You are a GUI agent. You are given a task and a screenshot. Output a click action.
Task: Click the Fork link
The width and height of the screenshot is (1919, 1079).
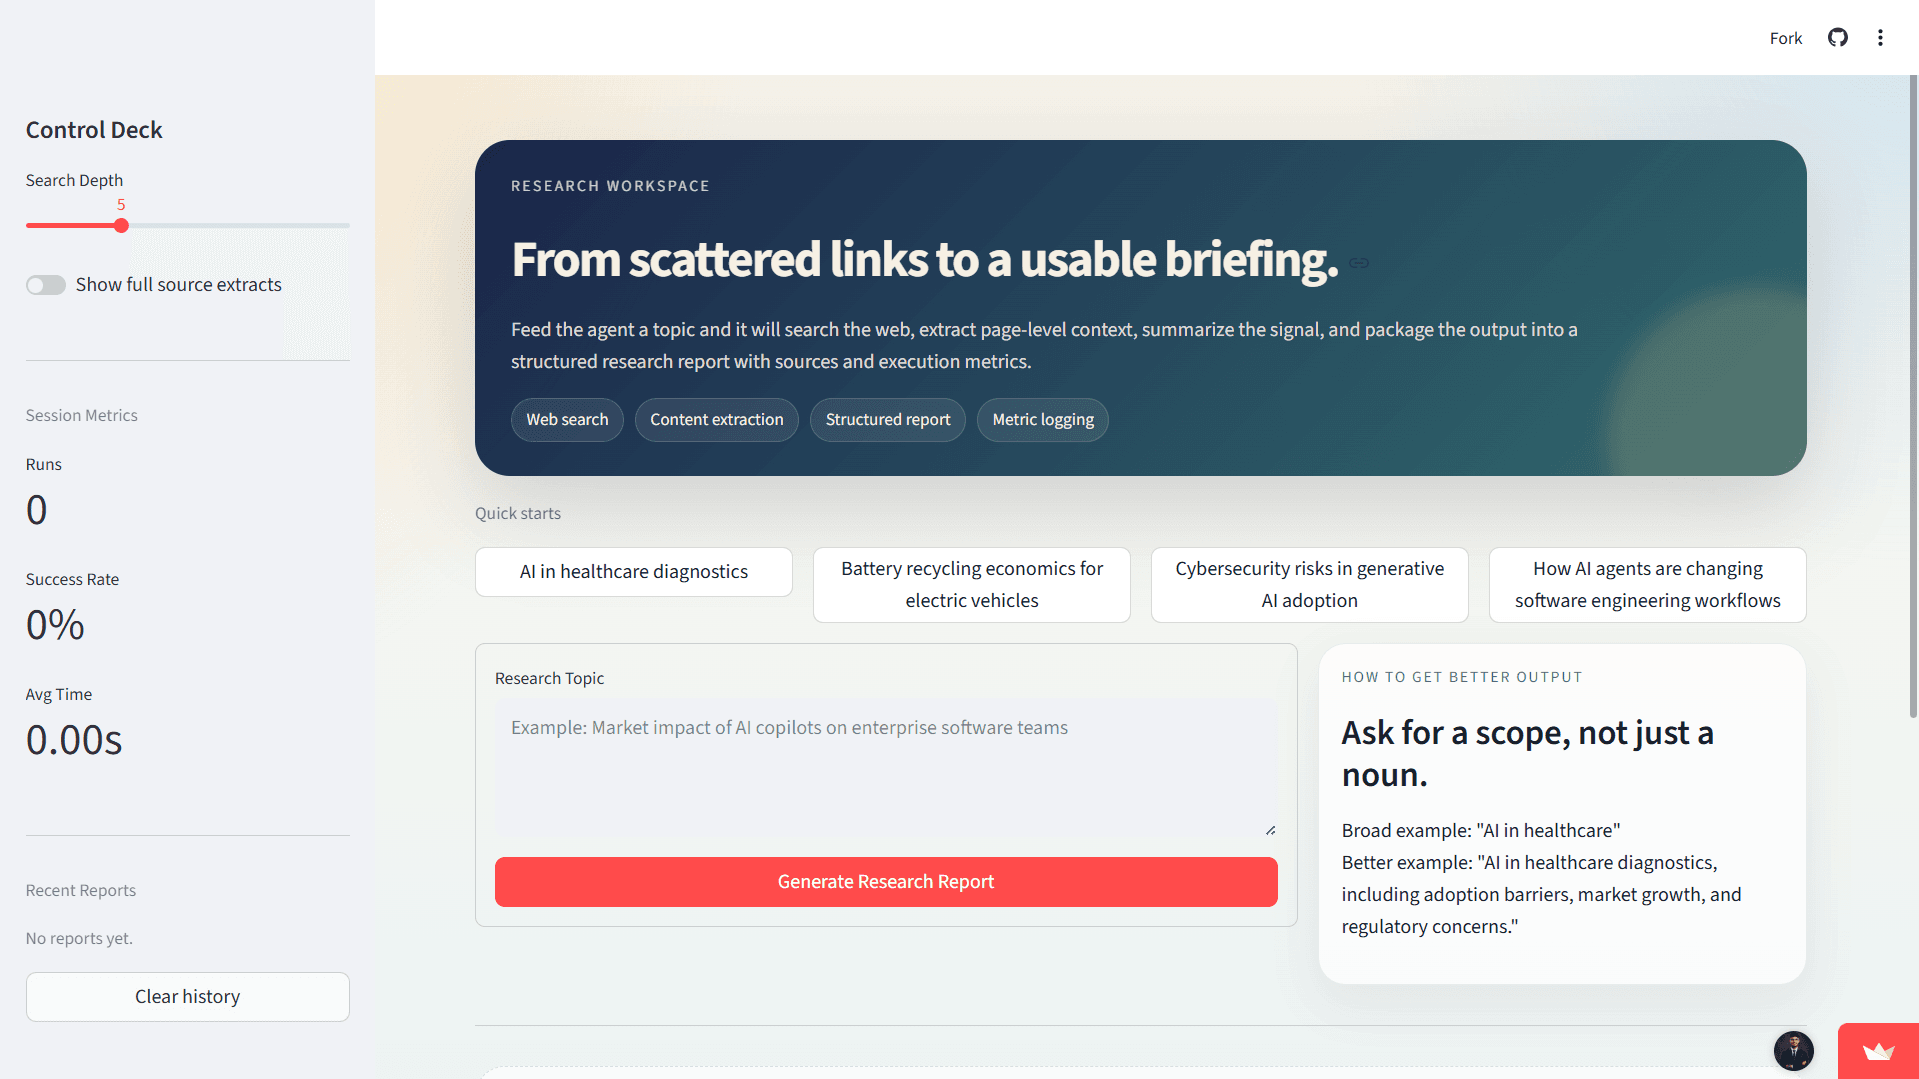pyautogui.click(x=1785, y=38)
